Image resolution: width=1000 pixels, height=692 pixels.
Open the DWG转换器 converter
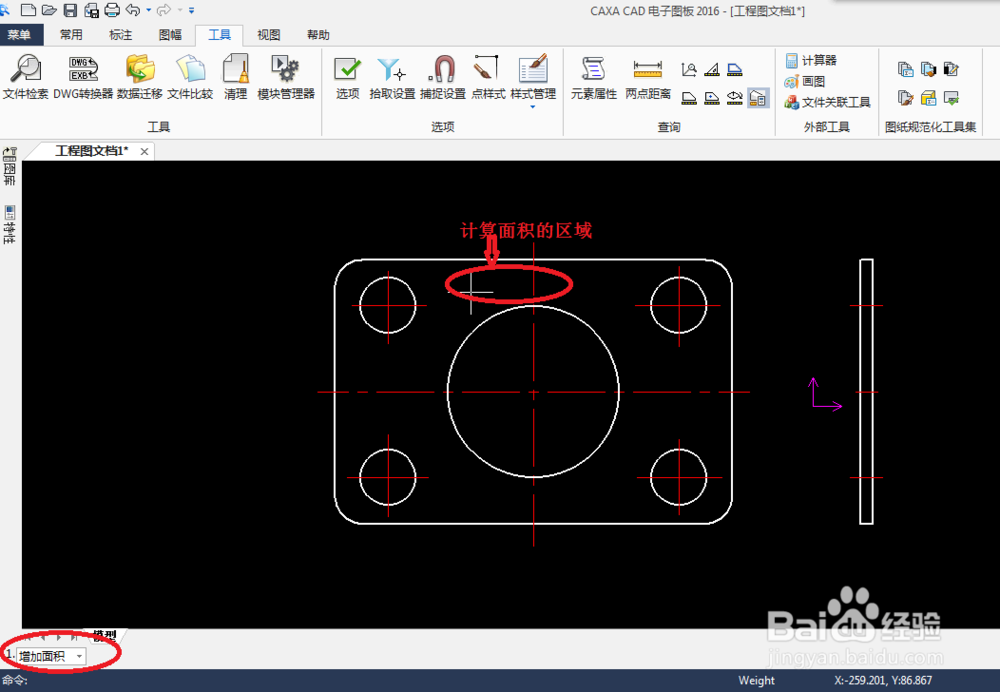click(83, 77)
